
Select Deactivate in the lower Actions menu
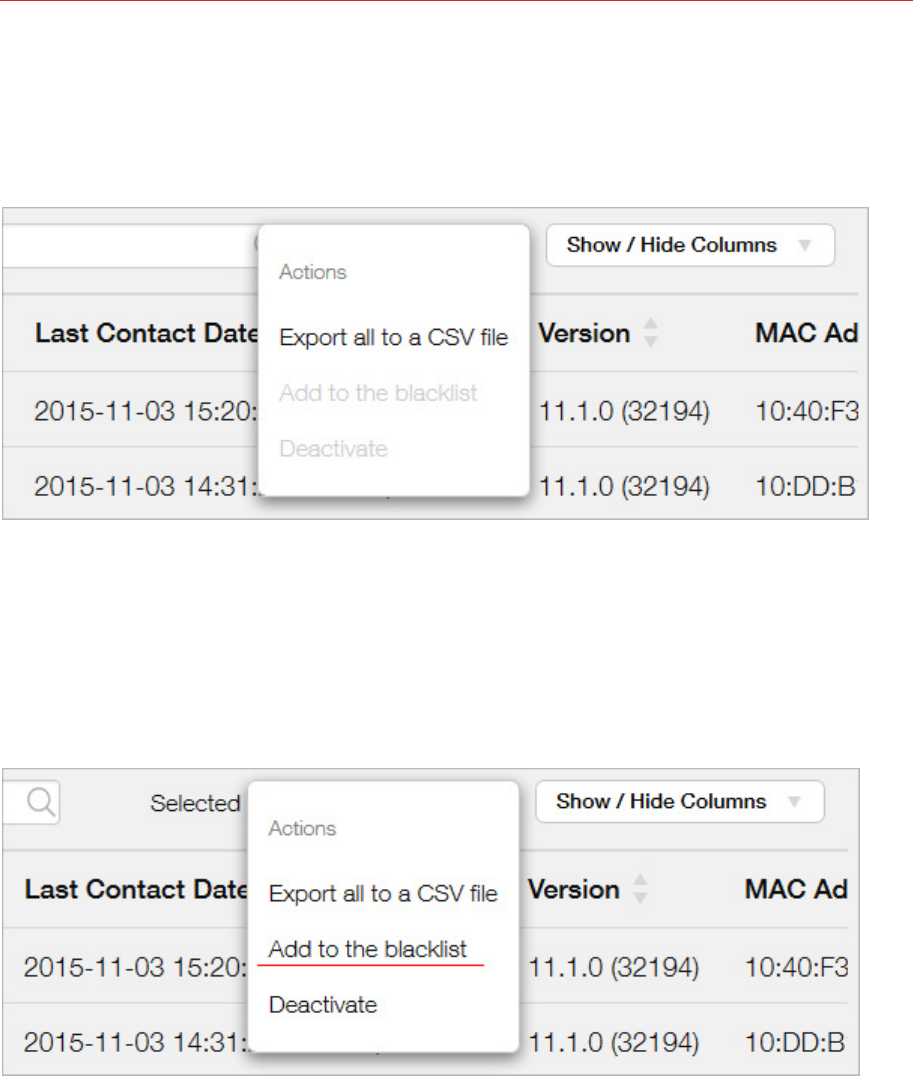coord(323,1005)
